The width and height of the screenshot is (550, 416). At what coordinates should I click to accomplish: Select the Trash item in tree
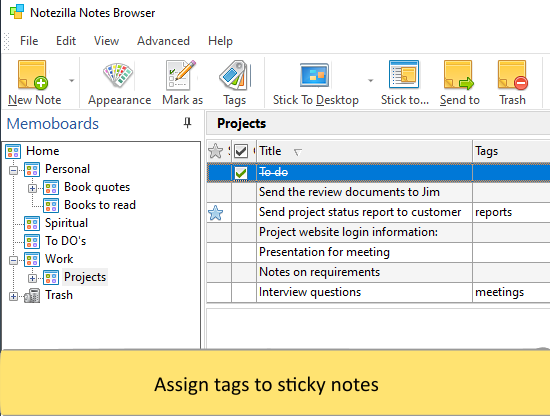[x=59, y=295]
